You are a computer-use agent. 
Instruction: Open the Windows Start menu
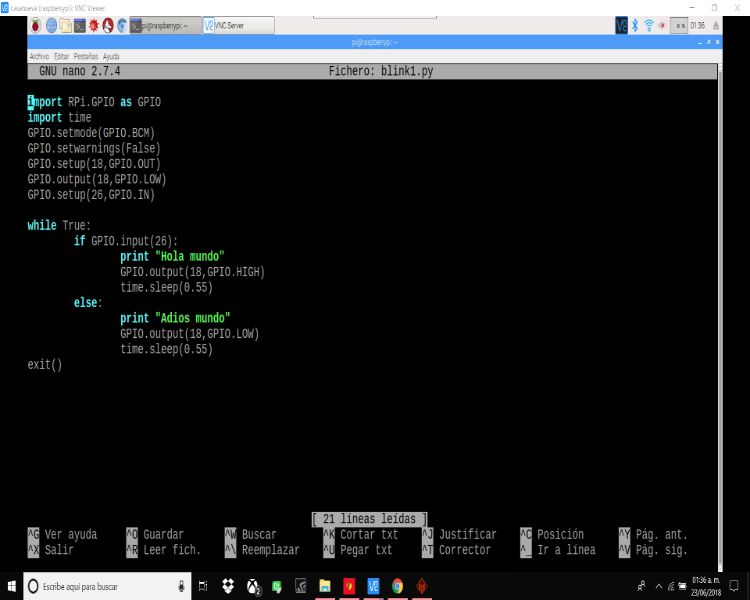point(12,587)
